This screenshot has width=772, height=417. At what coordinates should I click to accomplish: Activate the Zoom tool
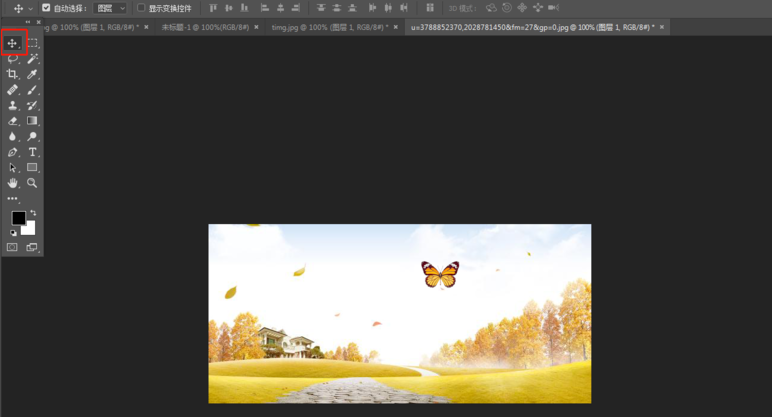(x=33, y=183)
